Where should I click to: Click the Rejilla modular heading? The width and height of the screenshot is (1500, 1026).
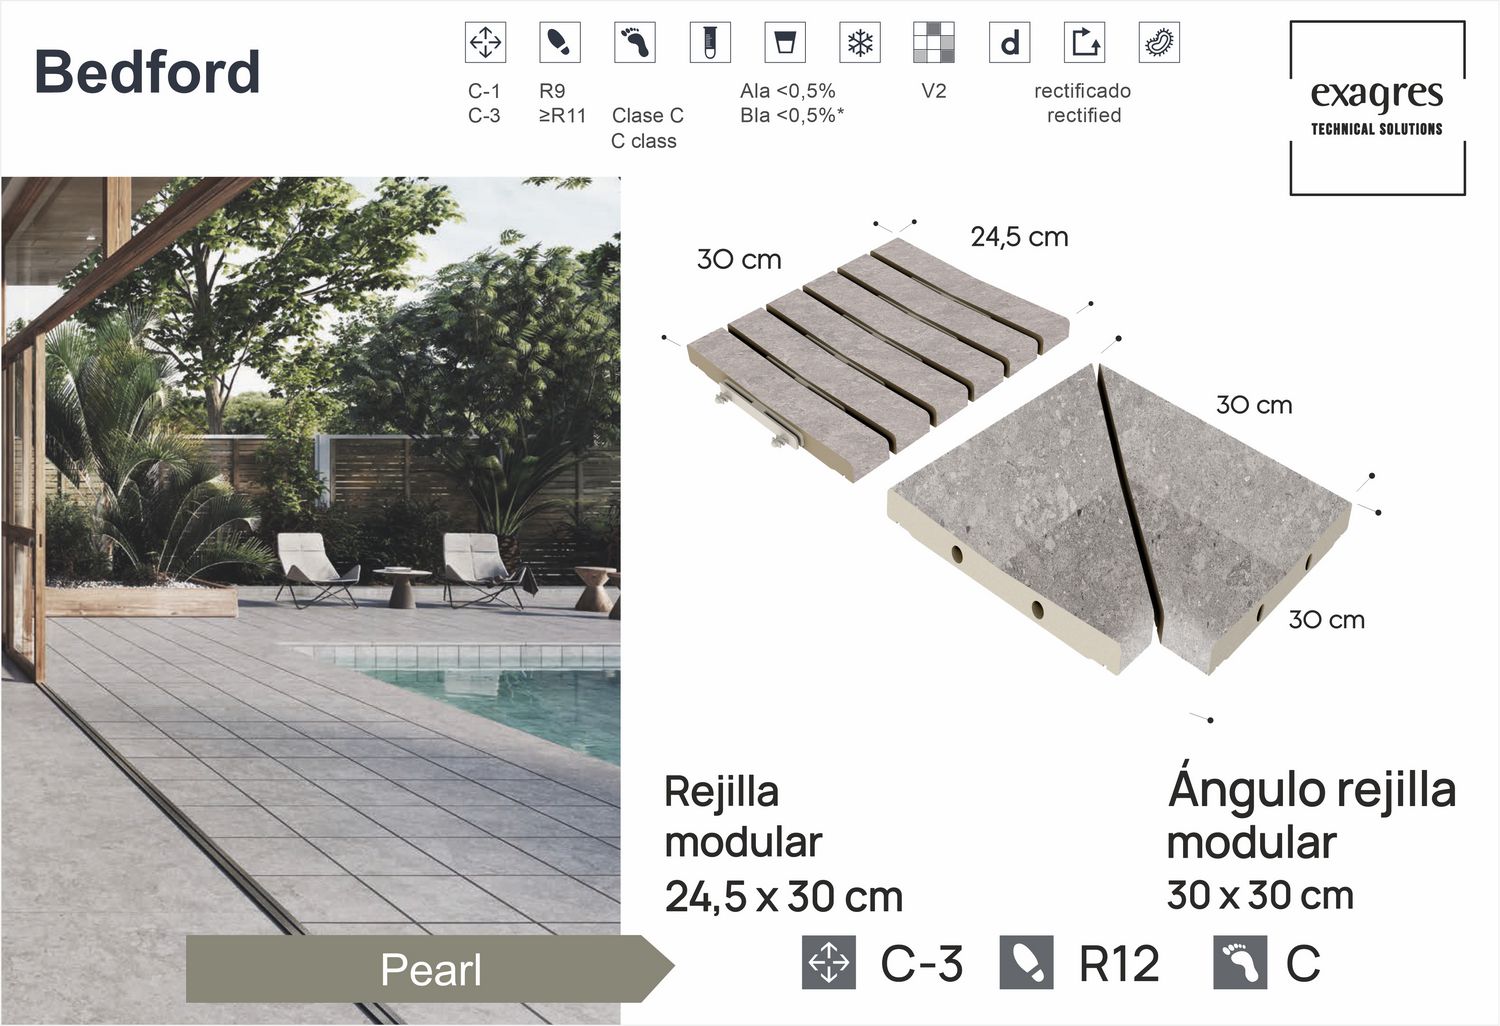(x=743, y=817)
